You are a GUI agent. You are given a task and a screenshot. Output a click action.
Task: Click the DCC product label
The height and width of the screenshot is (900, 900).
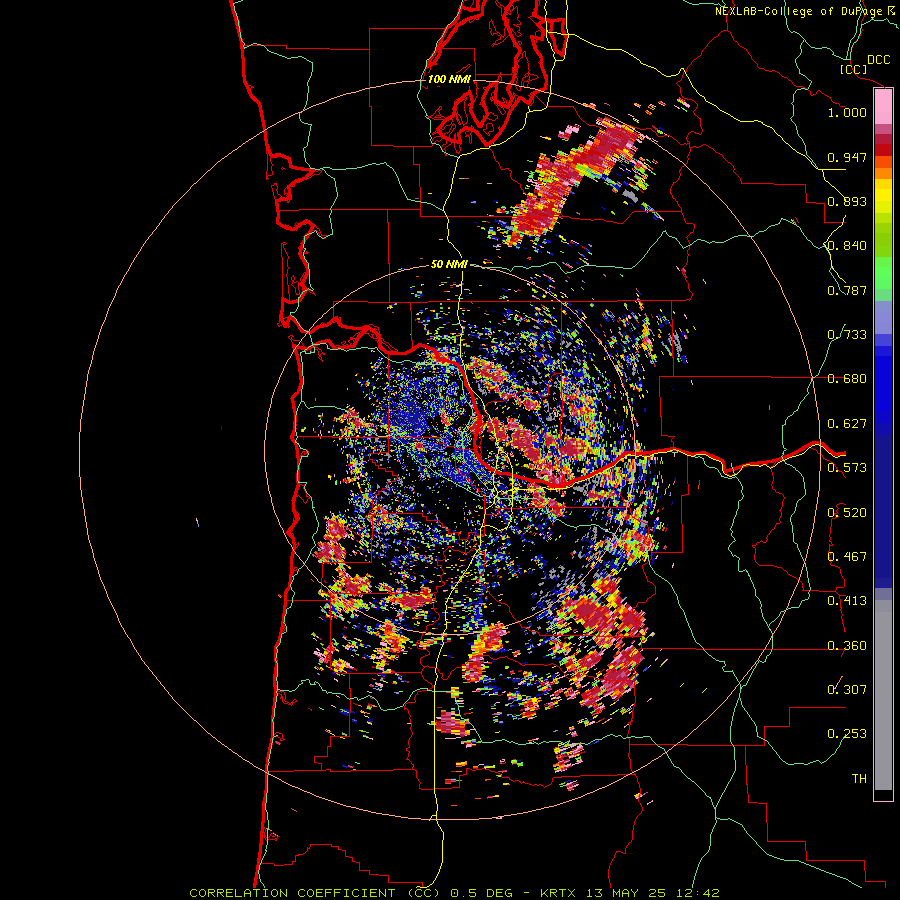click(x=879, y=60)
